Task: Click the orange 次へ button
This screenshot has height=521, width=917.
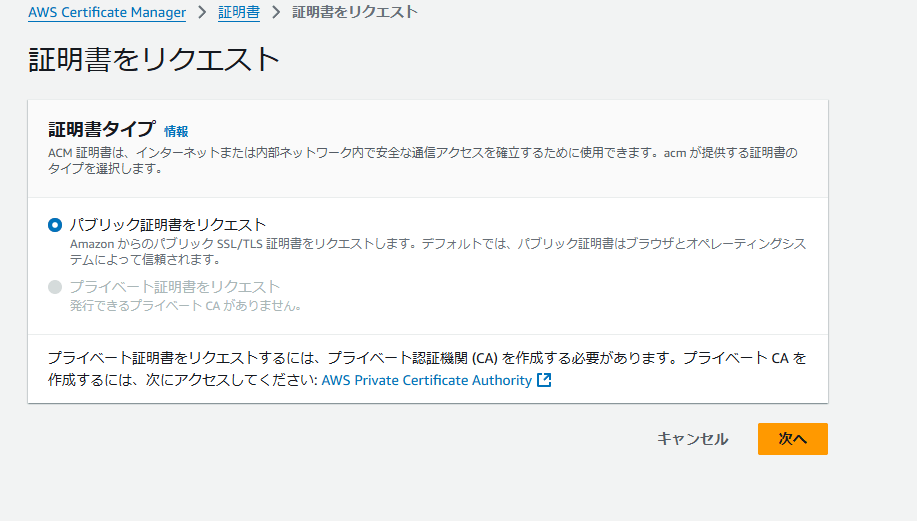Action: (x=792, y=439)
